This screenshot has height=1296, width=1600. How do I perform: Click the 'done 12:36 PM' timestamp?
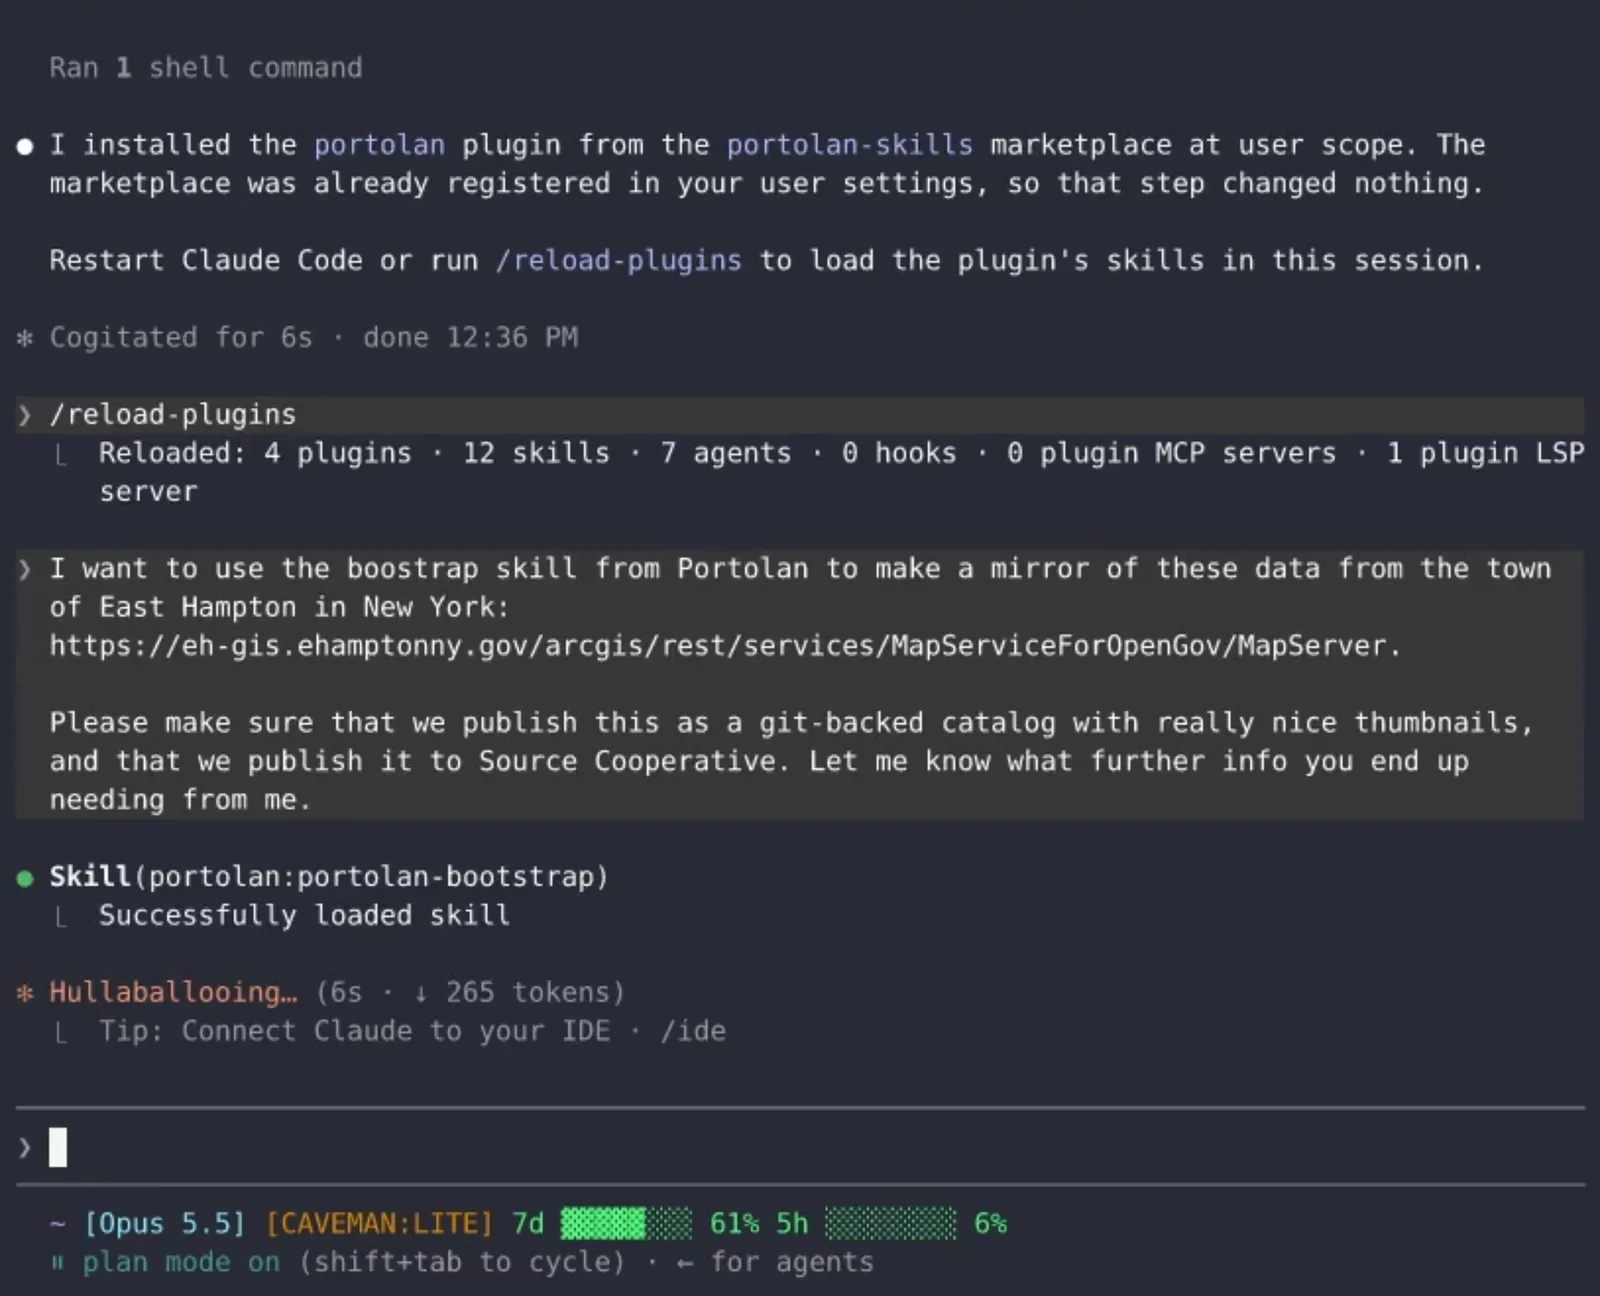point(470,338)
